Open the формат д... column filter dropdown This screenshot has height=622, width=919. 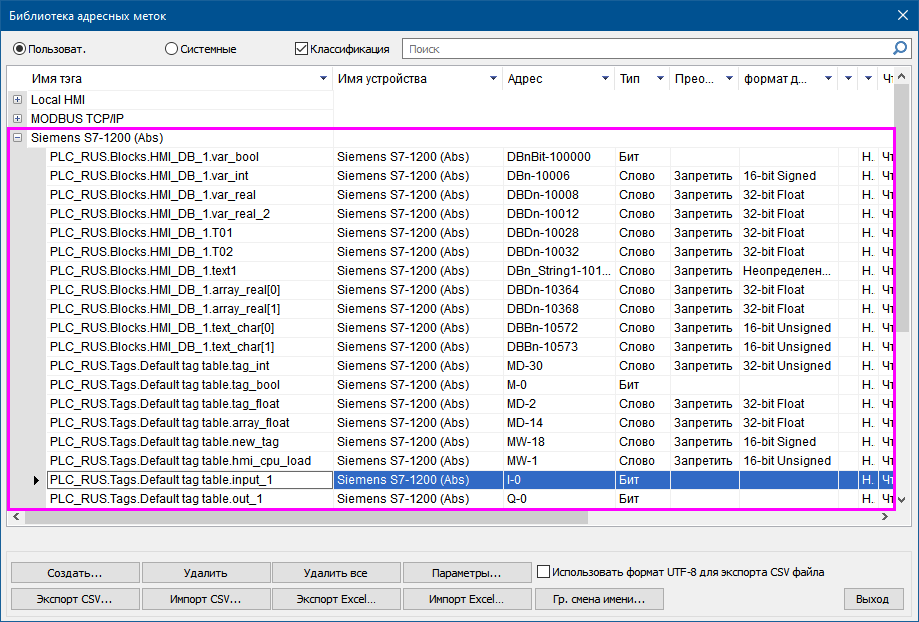coord(828,79)
